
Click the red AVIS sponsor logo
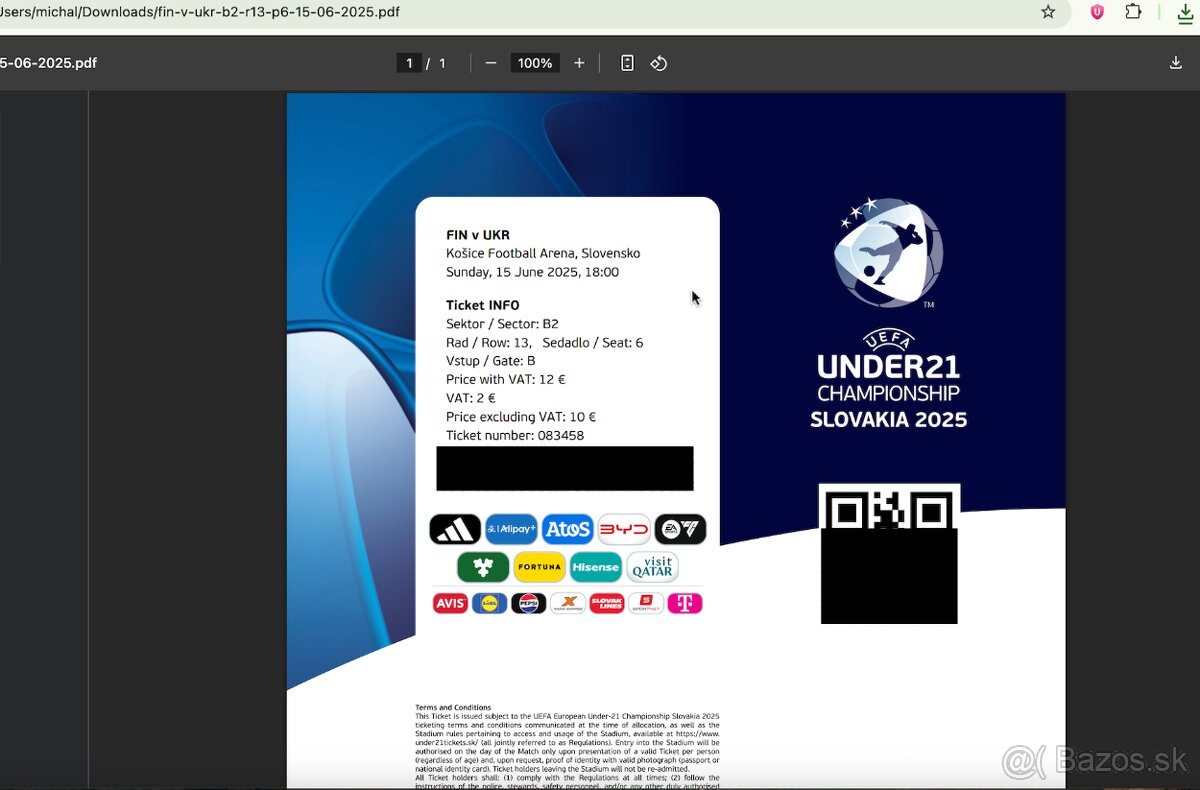(450, 603)
